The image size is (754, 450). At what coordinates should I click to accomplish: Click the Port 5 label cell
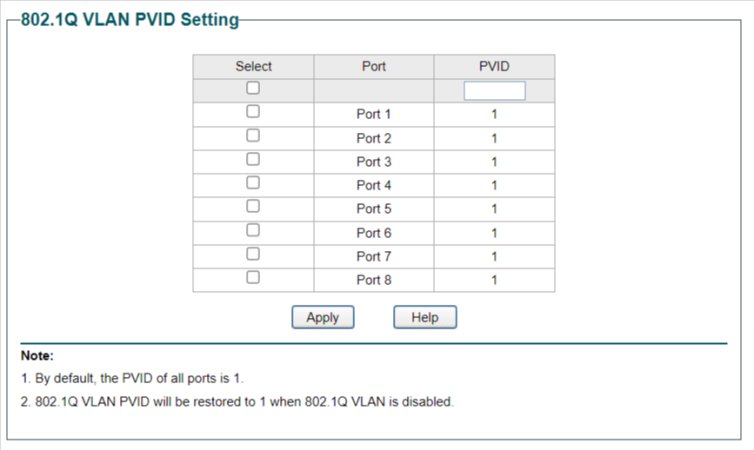click(x=374, y=209)
